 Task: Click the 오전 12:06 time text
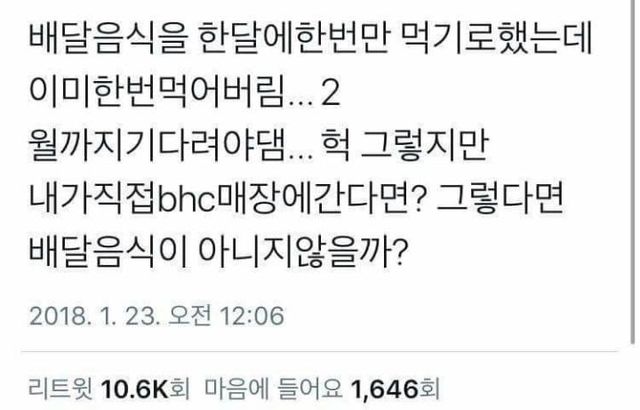pos(227,316)
